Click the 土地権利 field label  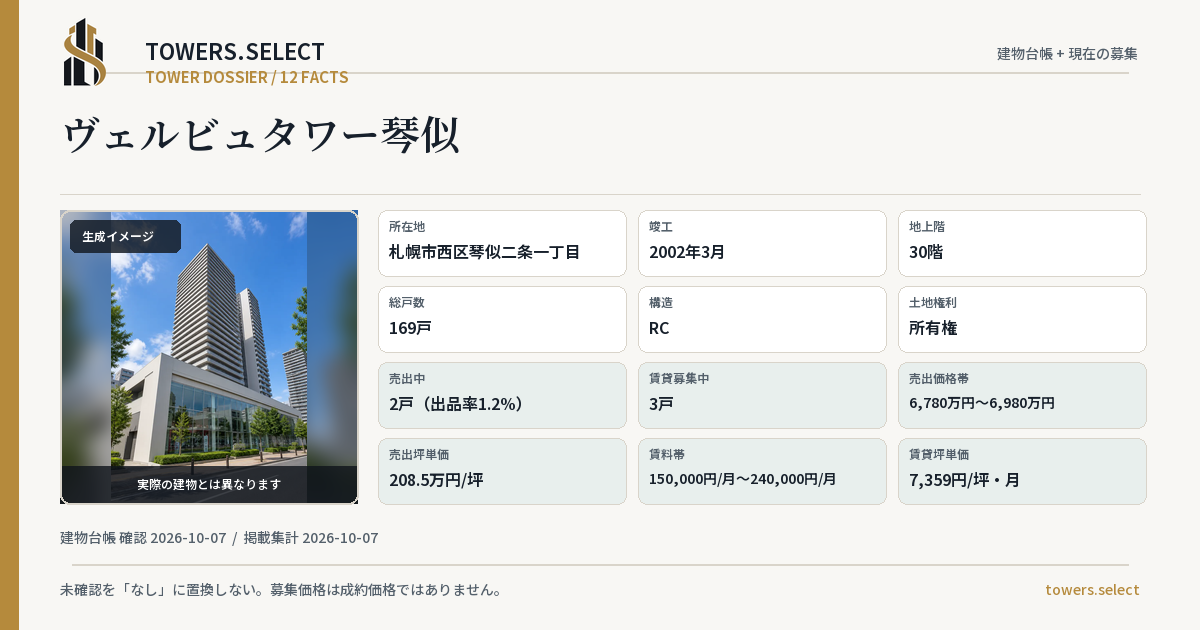933,303
